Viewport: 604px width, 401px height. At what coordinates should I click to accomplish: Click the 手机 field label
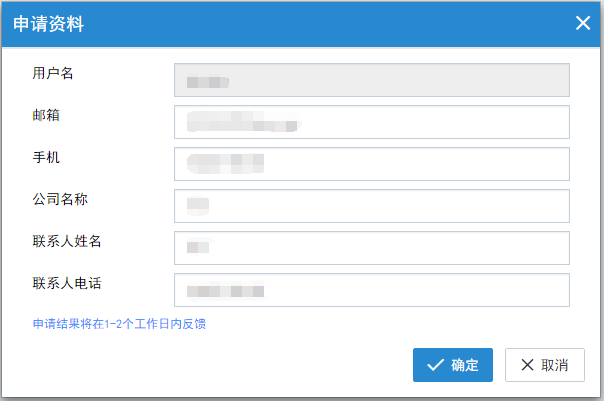[46, 157]
